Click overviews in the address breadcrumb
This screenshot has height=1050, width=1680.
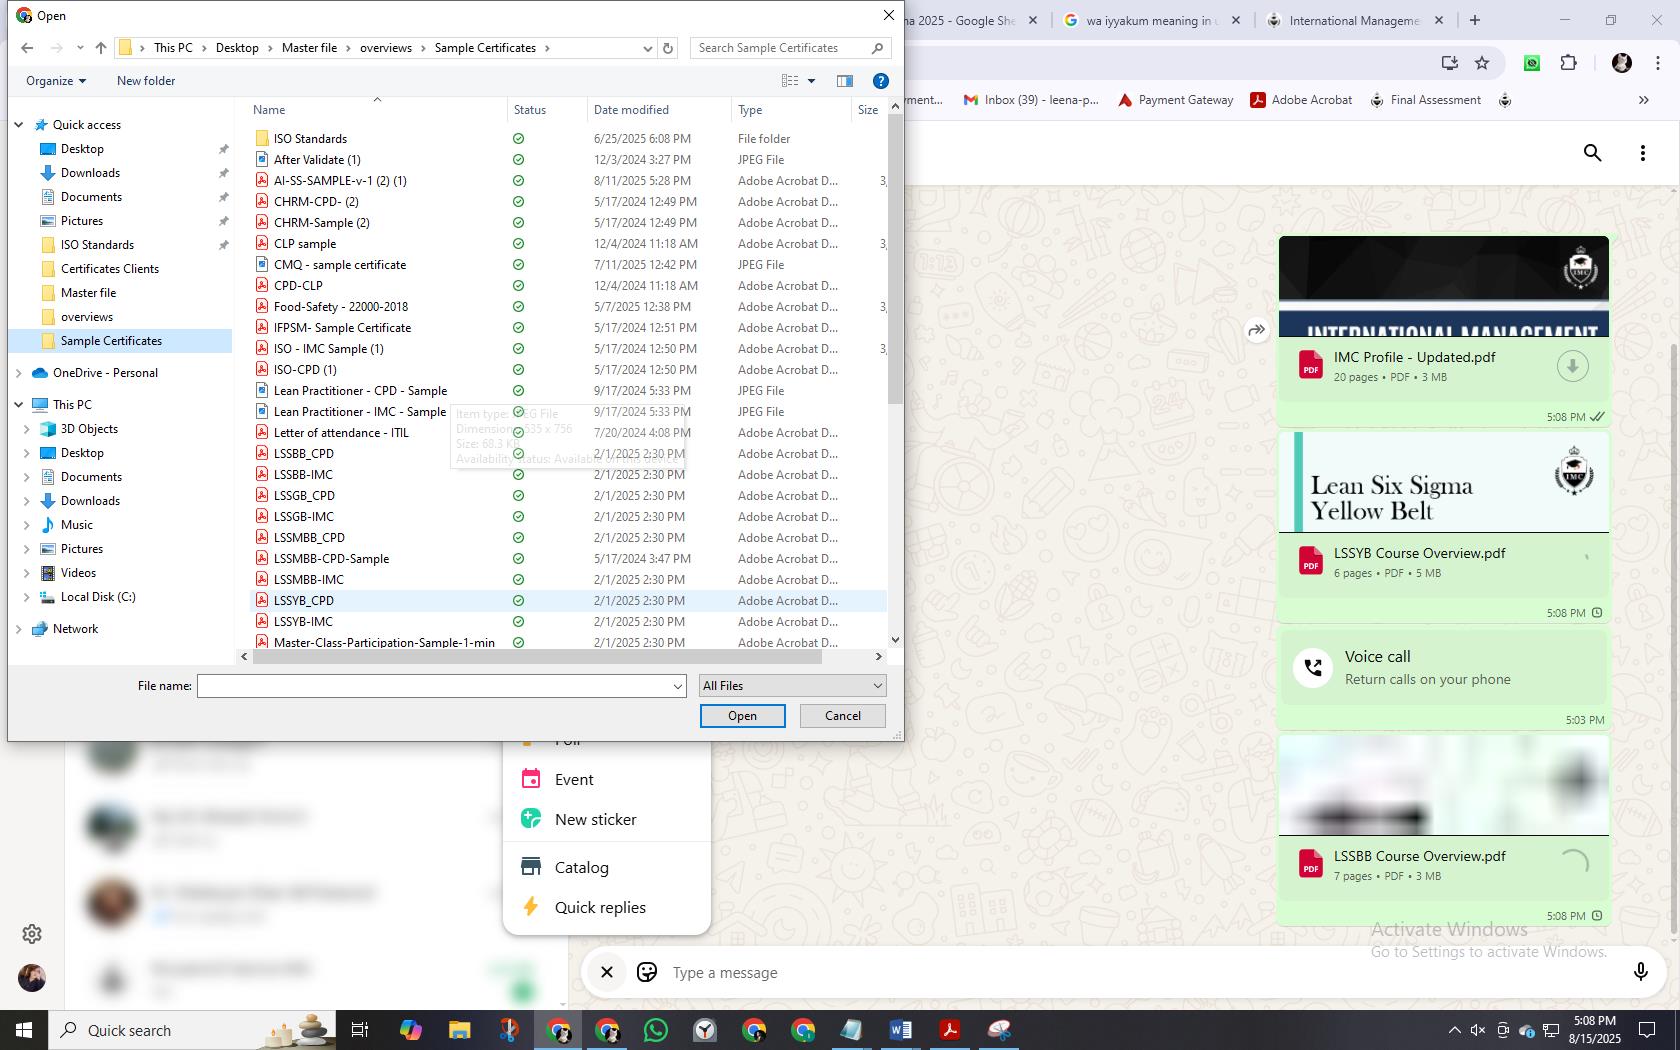click(386, 48)
